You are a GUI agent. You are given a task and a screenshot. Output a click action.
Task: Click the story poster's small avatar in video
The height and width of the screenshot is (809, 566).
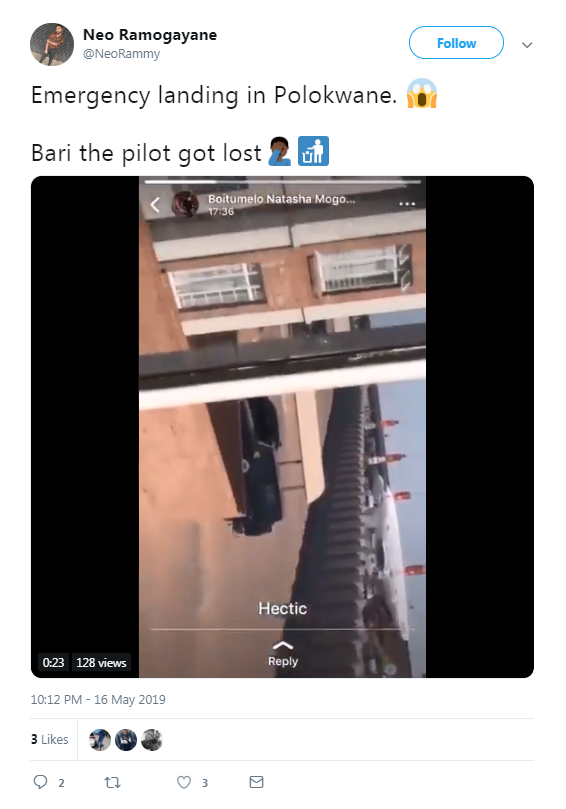pos(185,204)
